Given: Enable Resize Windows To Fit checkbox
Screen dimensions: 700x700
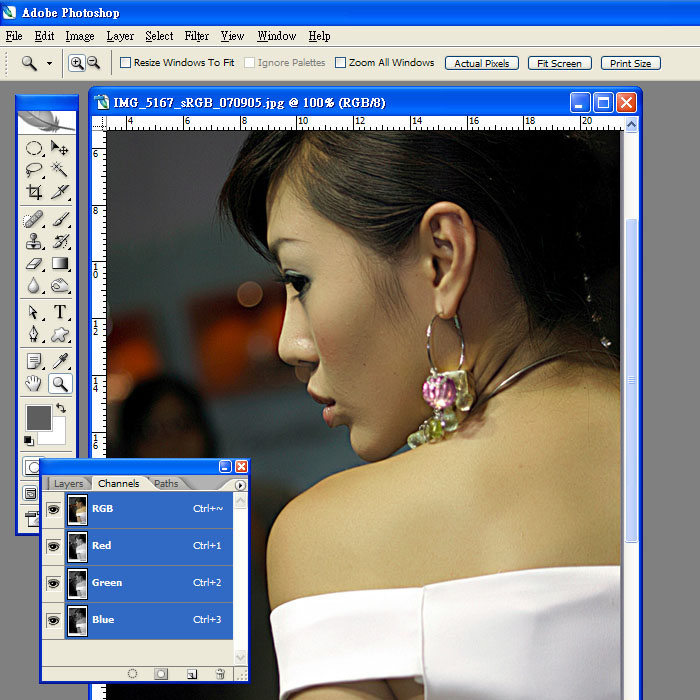Looking at the screenshot, I should tap(126, 63).
